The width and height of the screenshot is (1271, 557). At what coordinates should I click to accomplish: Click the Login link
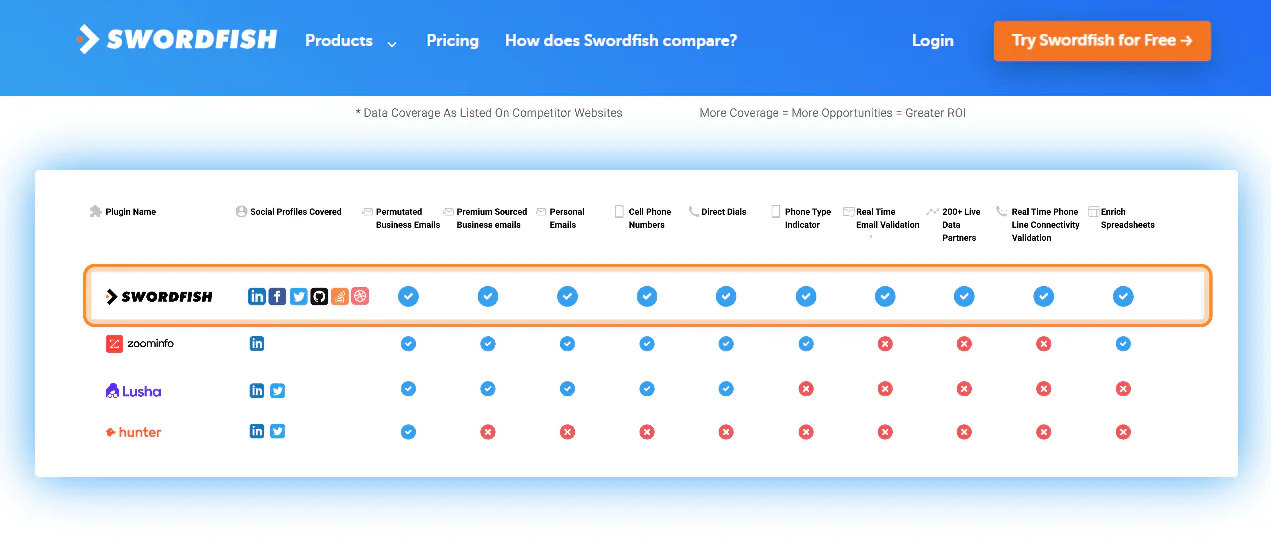[x=932, y=41]
